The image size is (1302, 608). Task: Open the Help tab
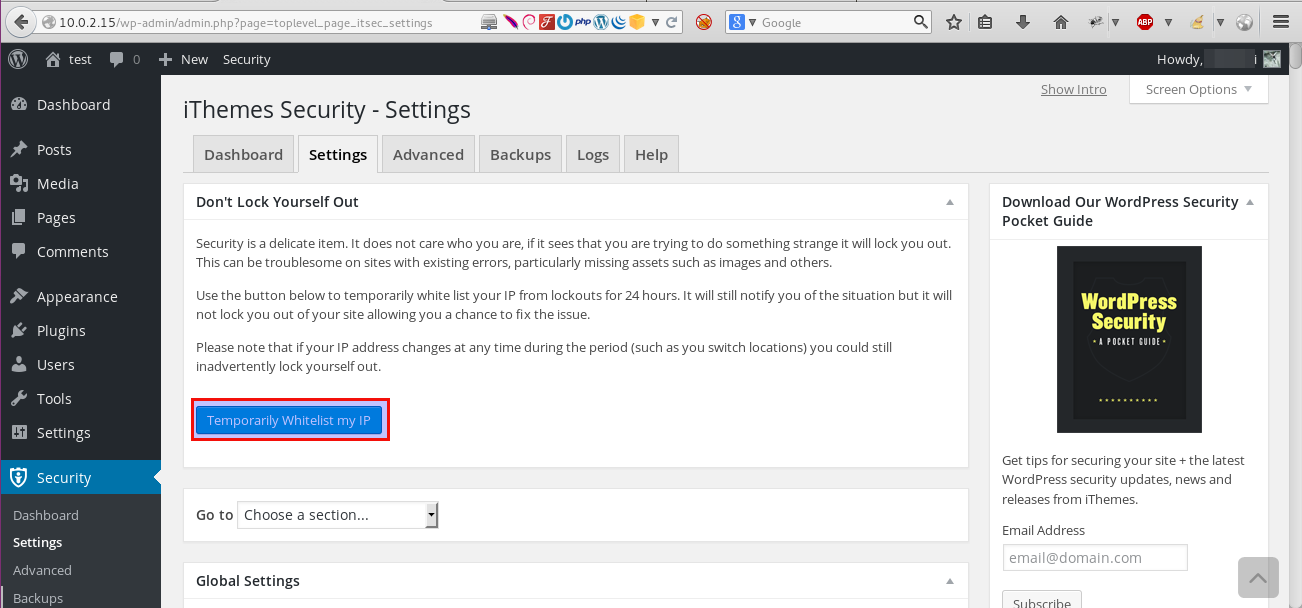(x=651, y=155)
